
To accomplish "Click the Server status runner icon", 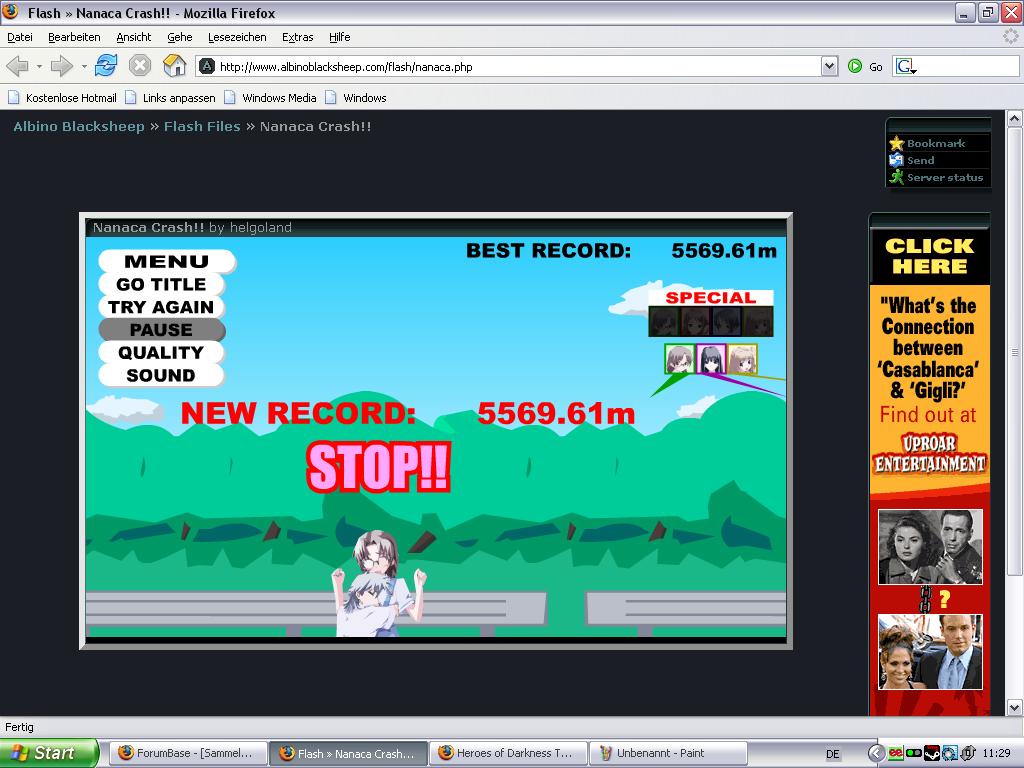I will (x=897, y=177).
